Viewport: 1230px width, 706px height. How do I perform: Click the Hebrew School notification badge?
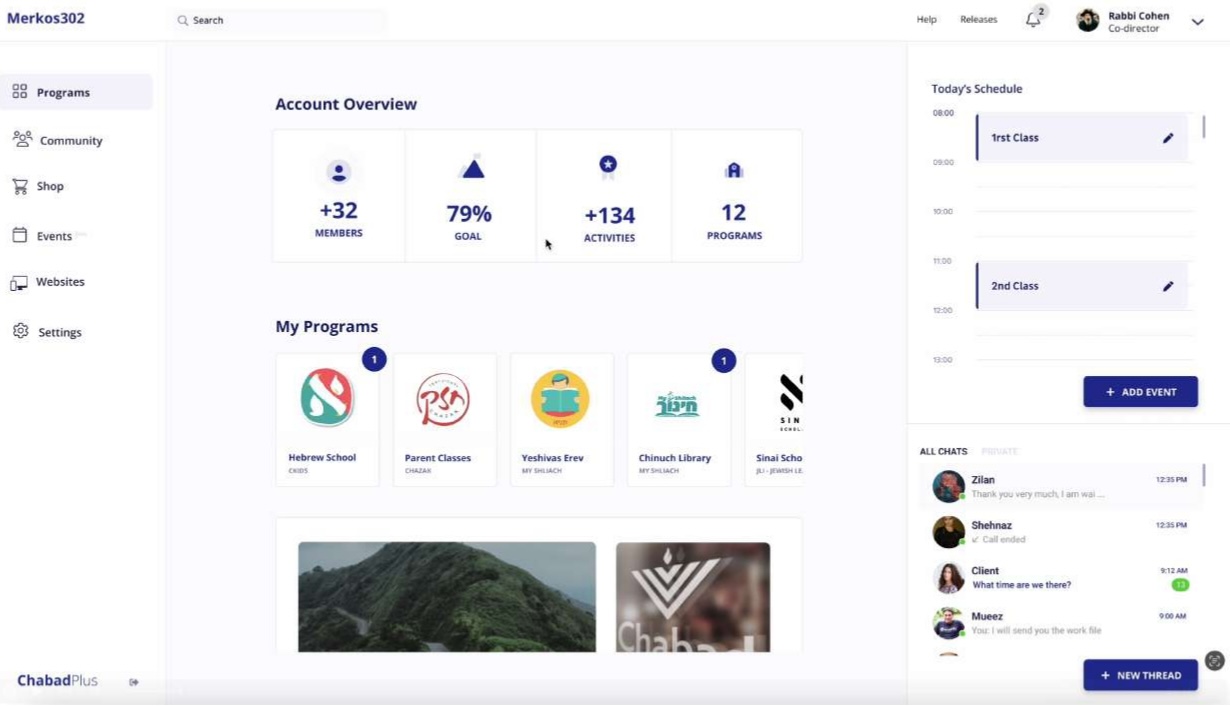pos(374,359)
